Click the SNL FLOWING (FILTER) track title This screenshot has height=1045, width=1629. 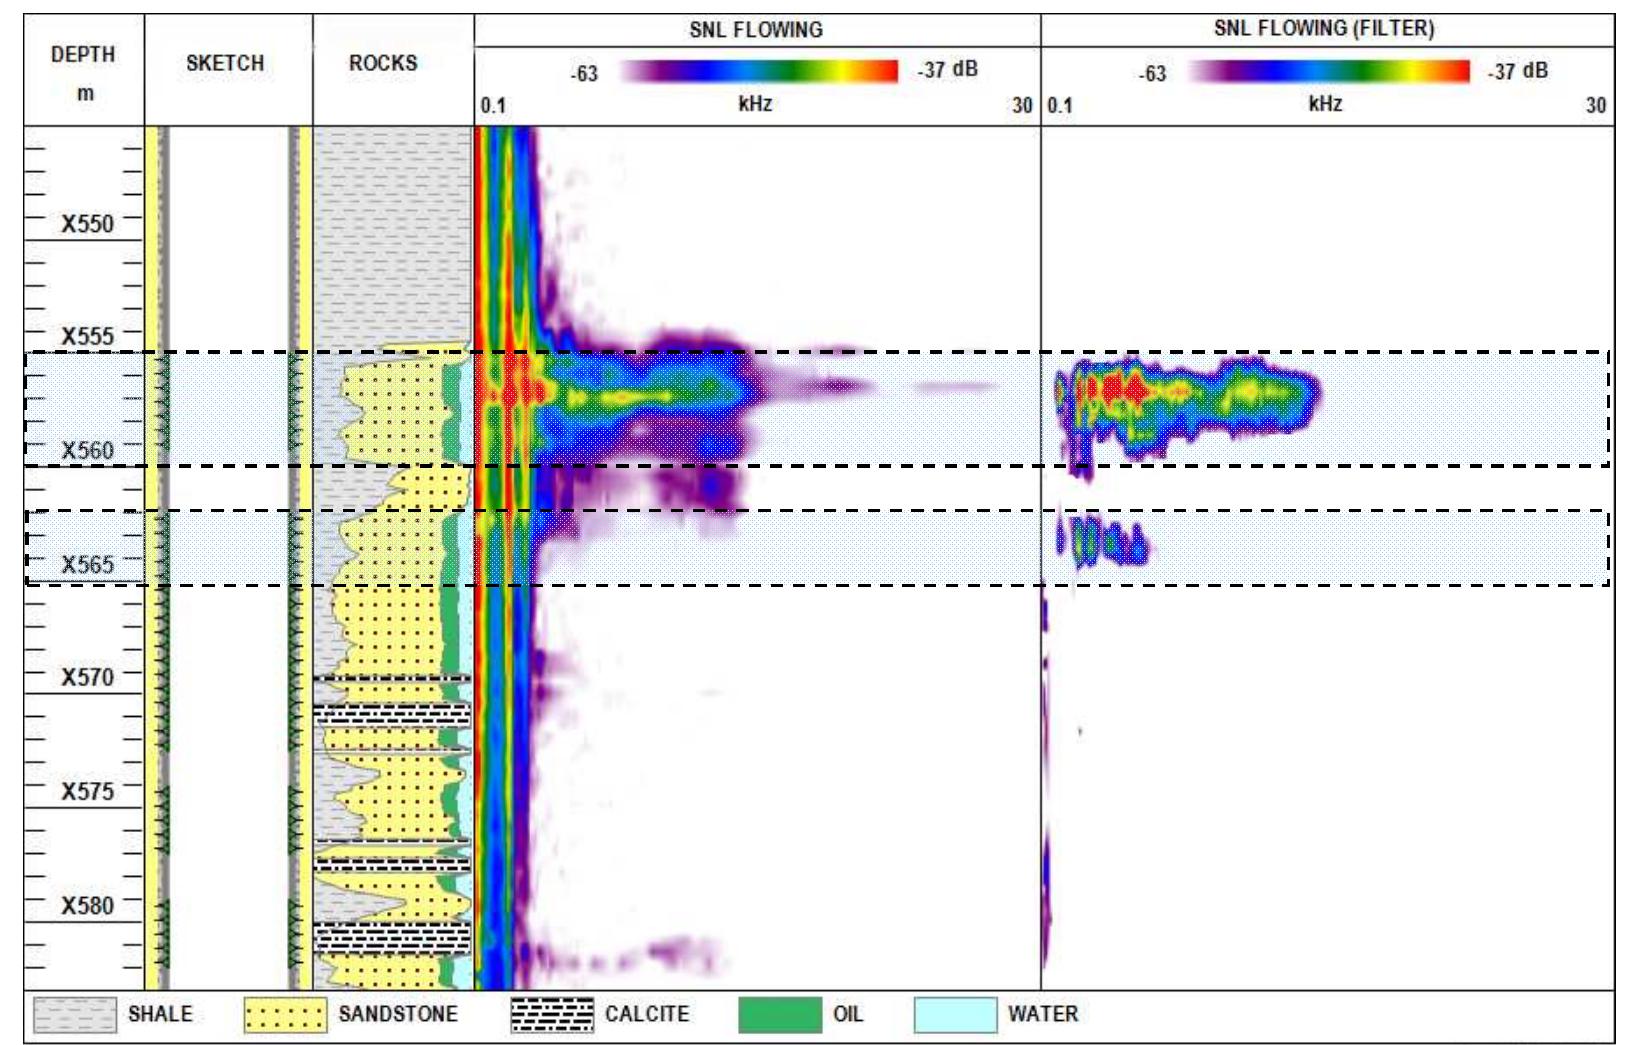tap(1324, 28)
